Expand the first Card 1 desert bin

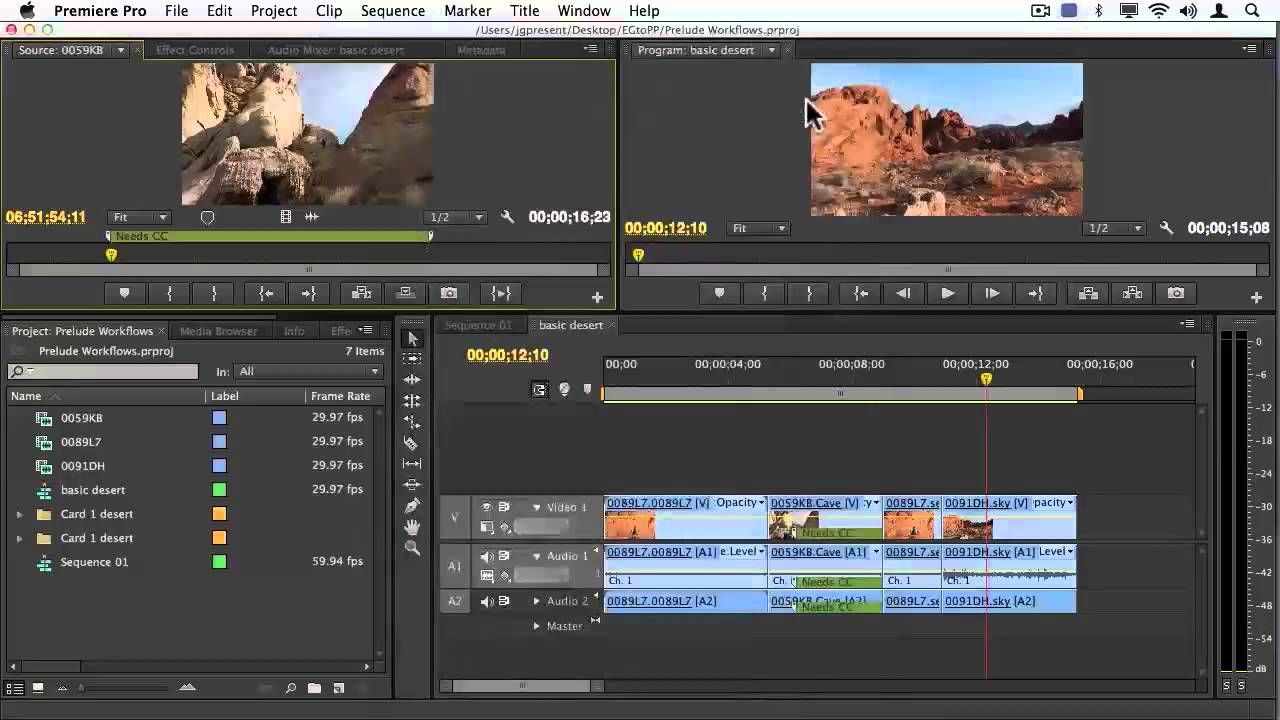[x=19, y=514]
